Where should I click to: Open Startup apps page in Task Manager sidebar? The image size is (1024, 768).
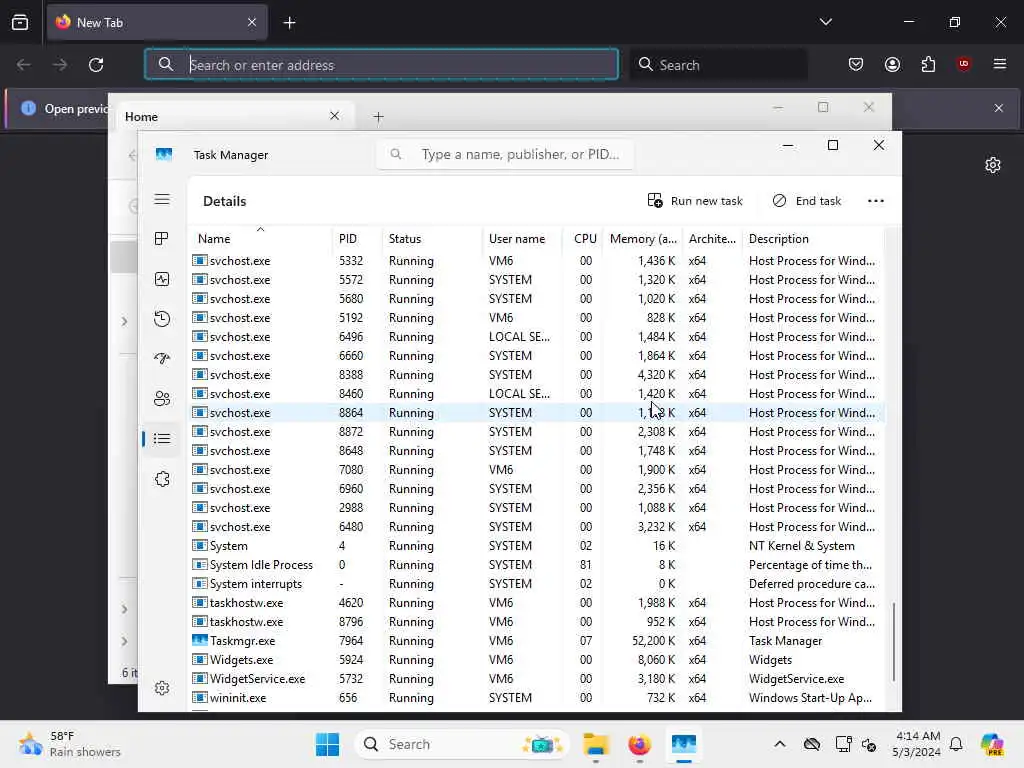pos(162,359)
